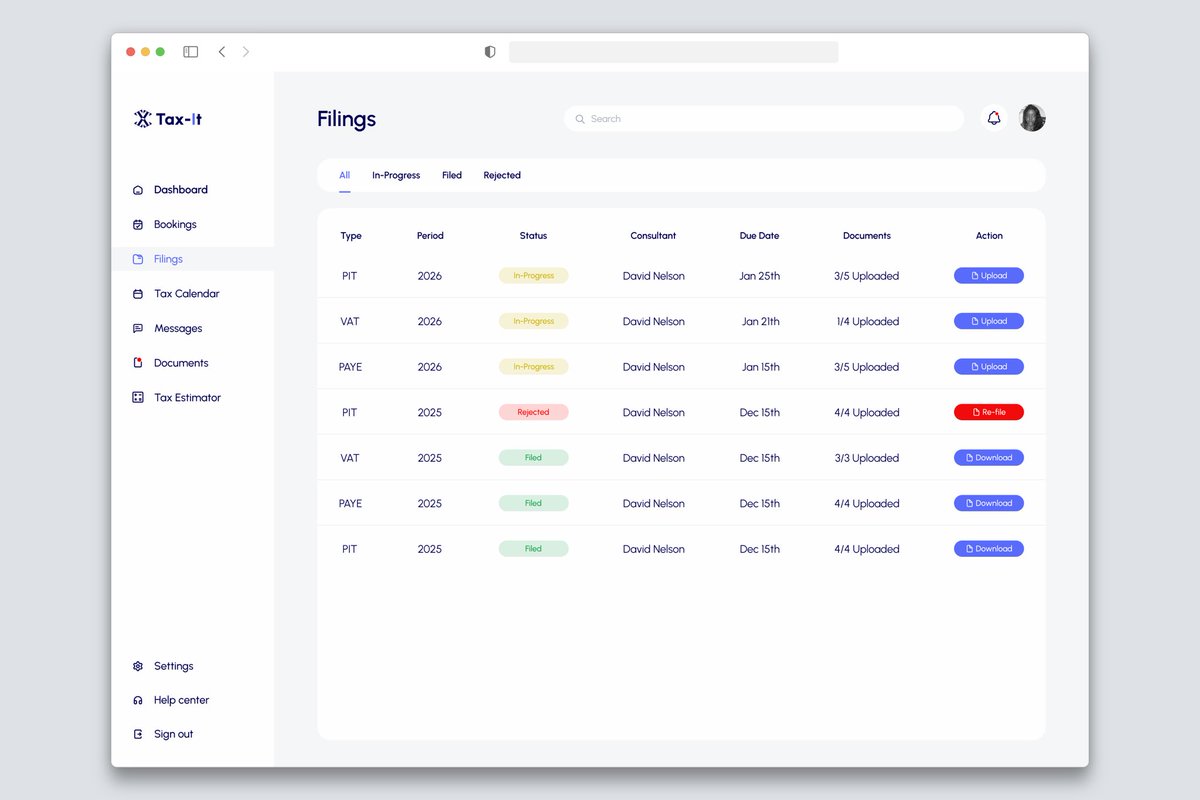This screenshot has width=1200, height=800.
Task: Switch to the Filed tab
Action: [x=452, y=175]
